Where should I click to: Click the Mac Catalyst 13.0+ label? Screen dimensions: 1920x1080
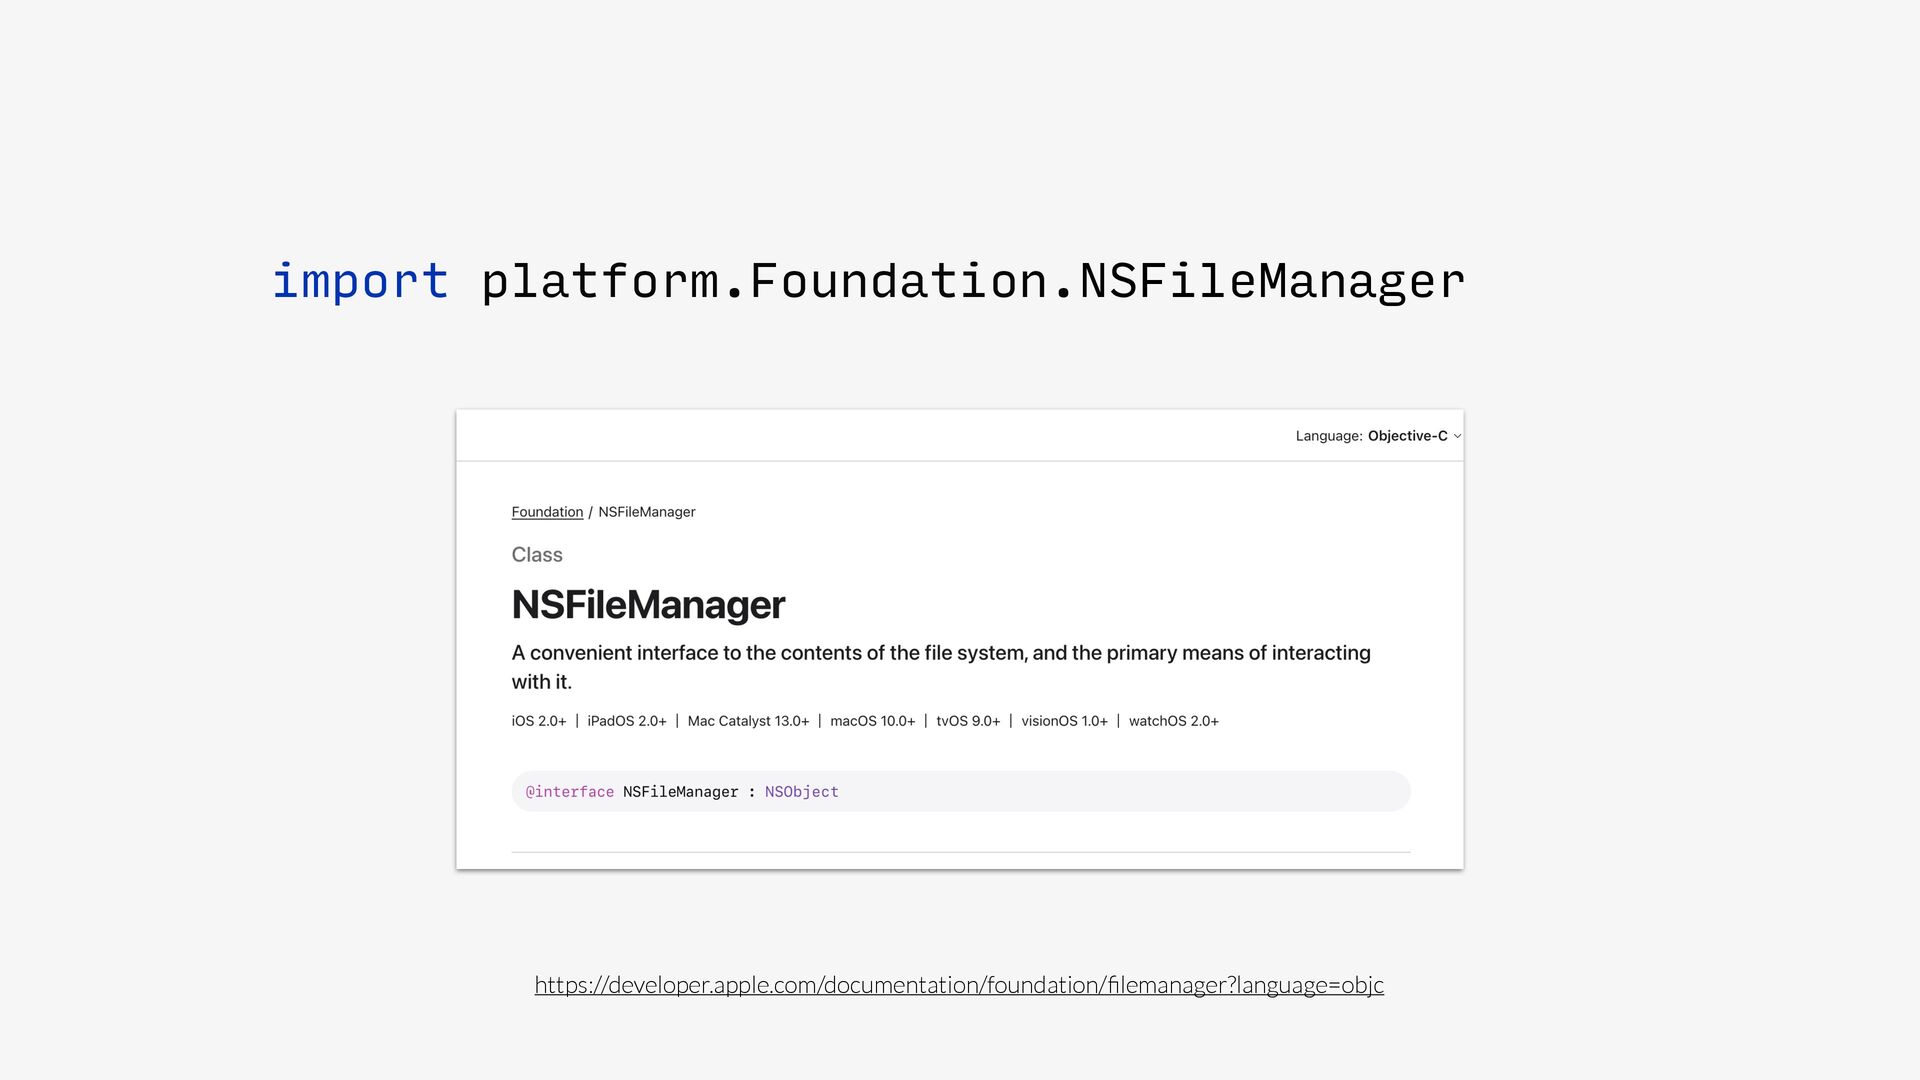[748, 721]
